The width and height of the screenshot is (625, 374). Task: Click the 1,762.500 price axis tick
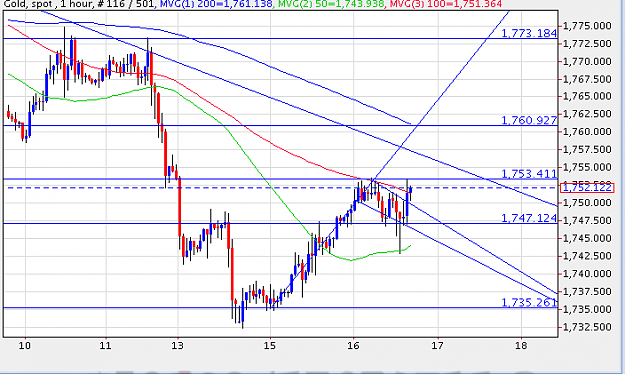[587, 114]
